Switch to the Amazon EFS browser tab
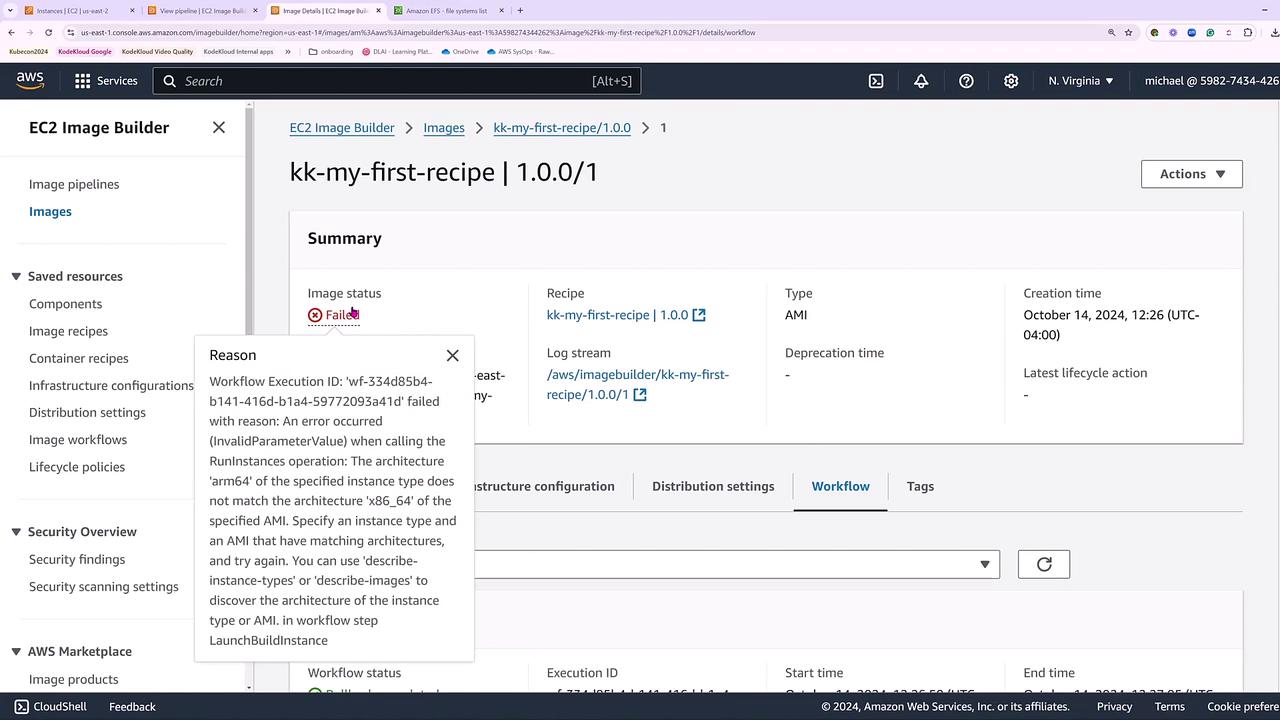 [x=446, y=11]
